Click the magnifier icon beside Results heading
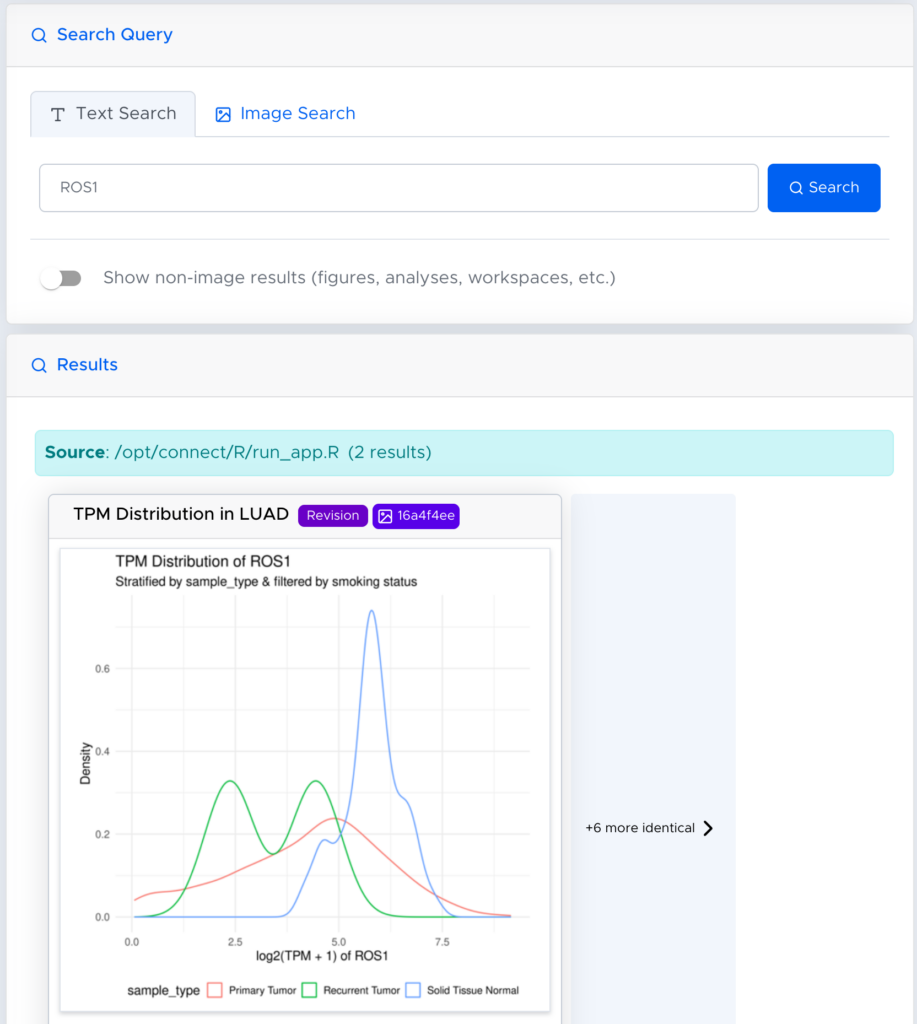The height and width of the screenshot is (1024, 917). (39, 365)
